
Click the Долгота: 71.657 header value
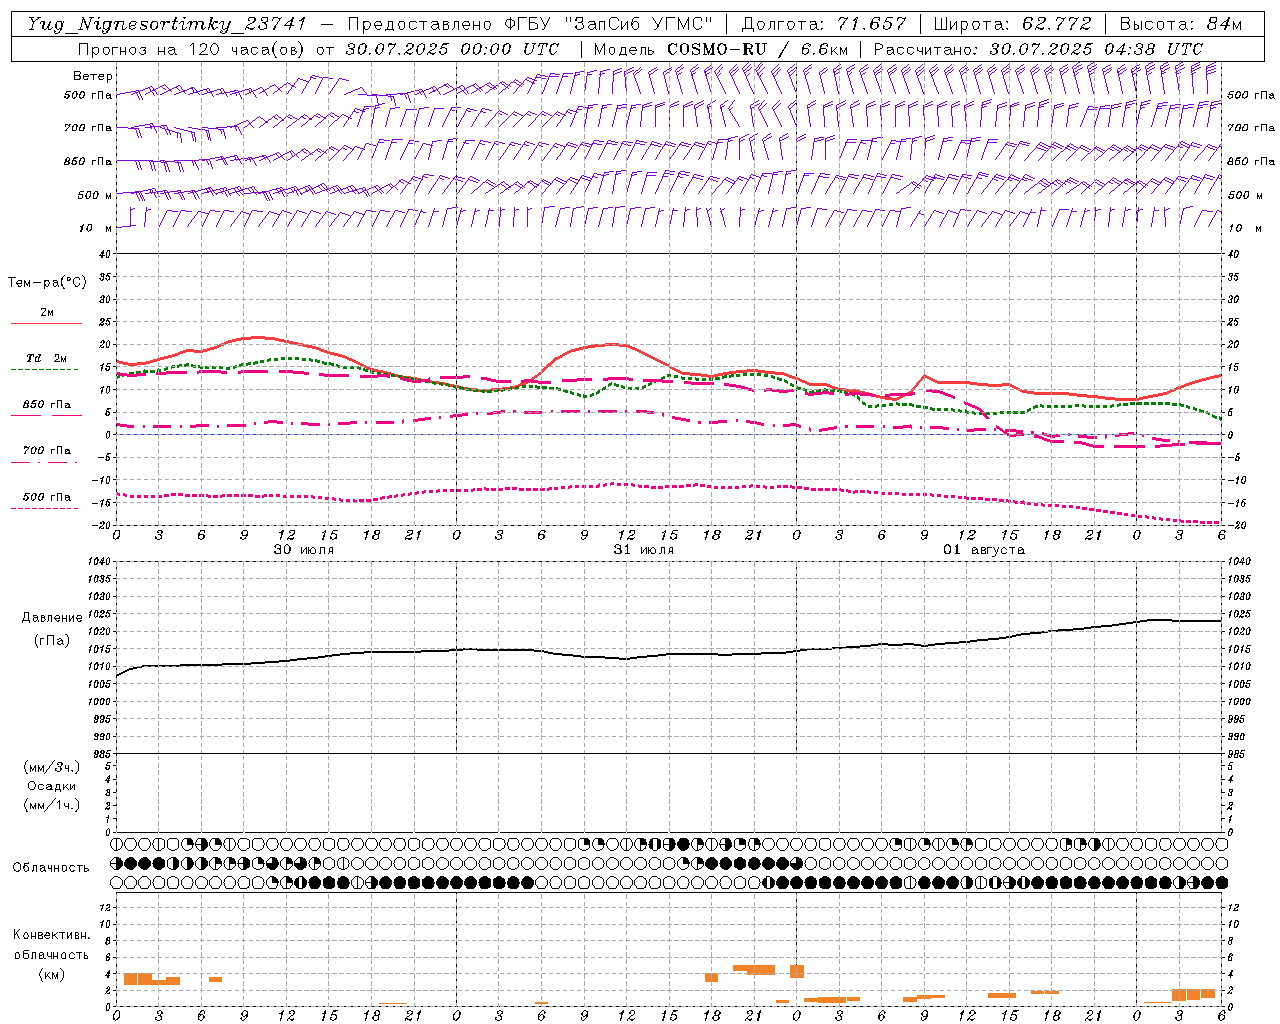pos(824,24)
